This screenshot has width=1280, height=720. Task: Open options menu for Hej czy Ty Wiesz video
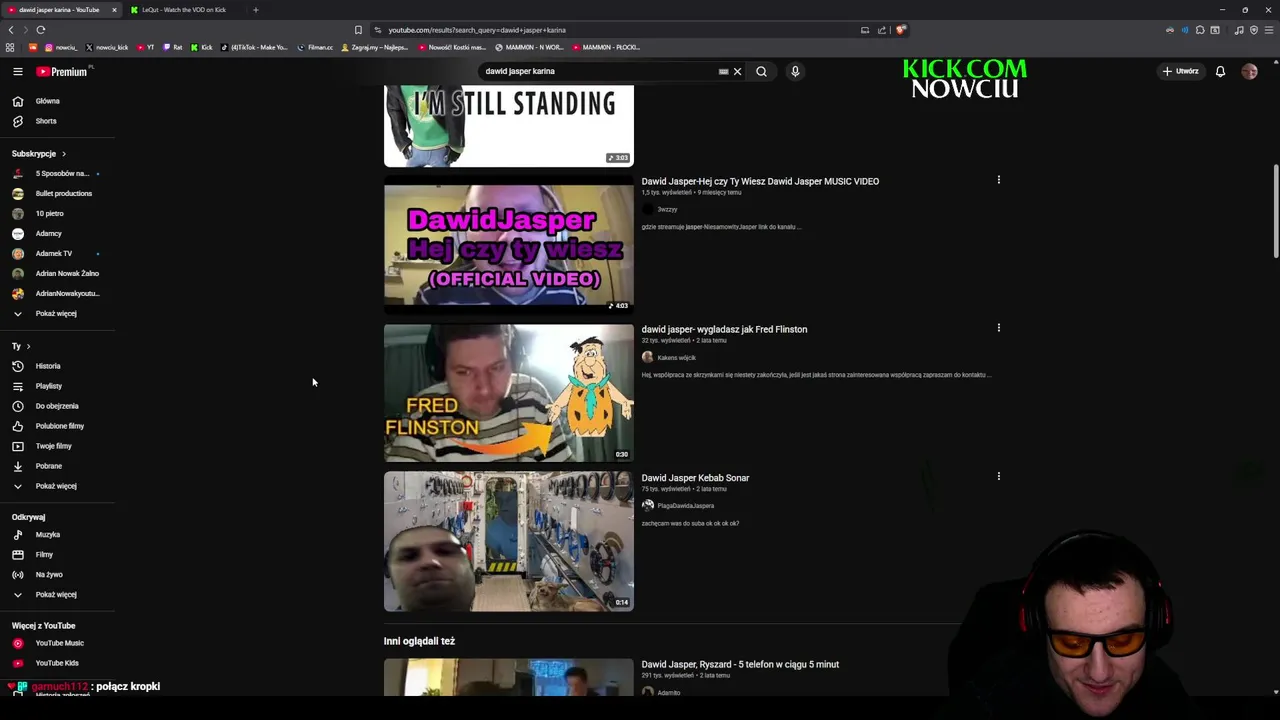click(998, 180)
